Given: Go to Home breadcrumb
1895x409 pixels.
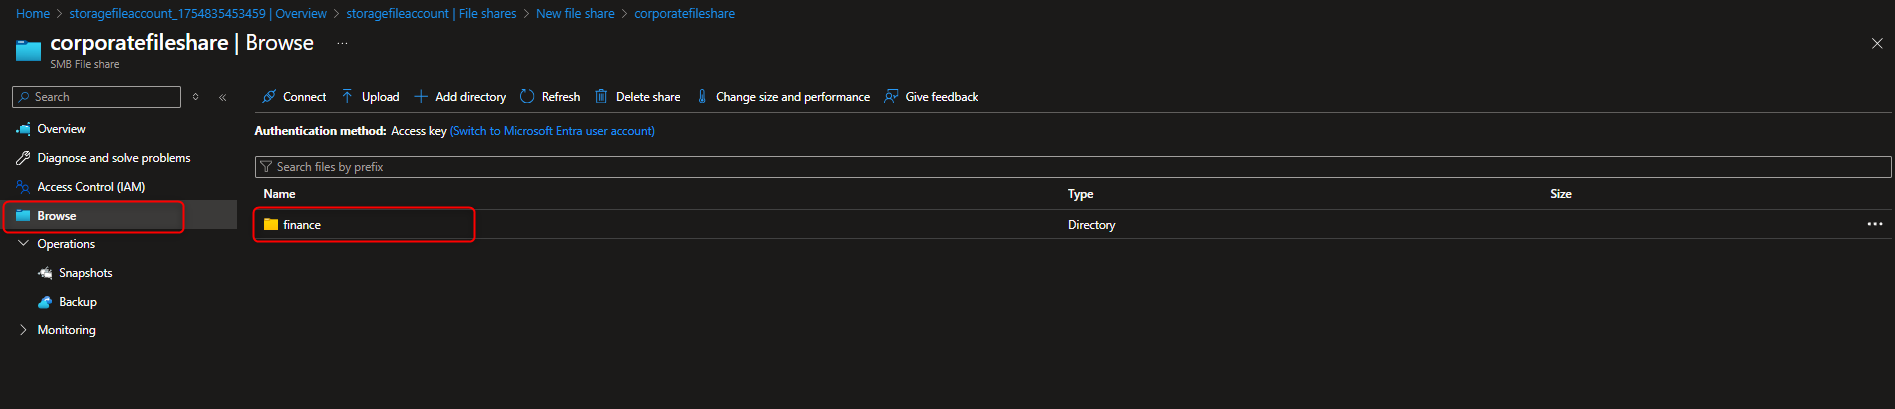Looking at the screenshot, I should point(33,13).
